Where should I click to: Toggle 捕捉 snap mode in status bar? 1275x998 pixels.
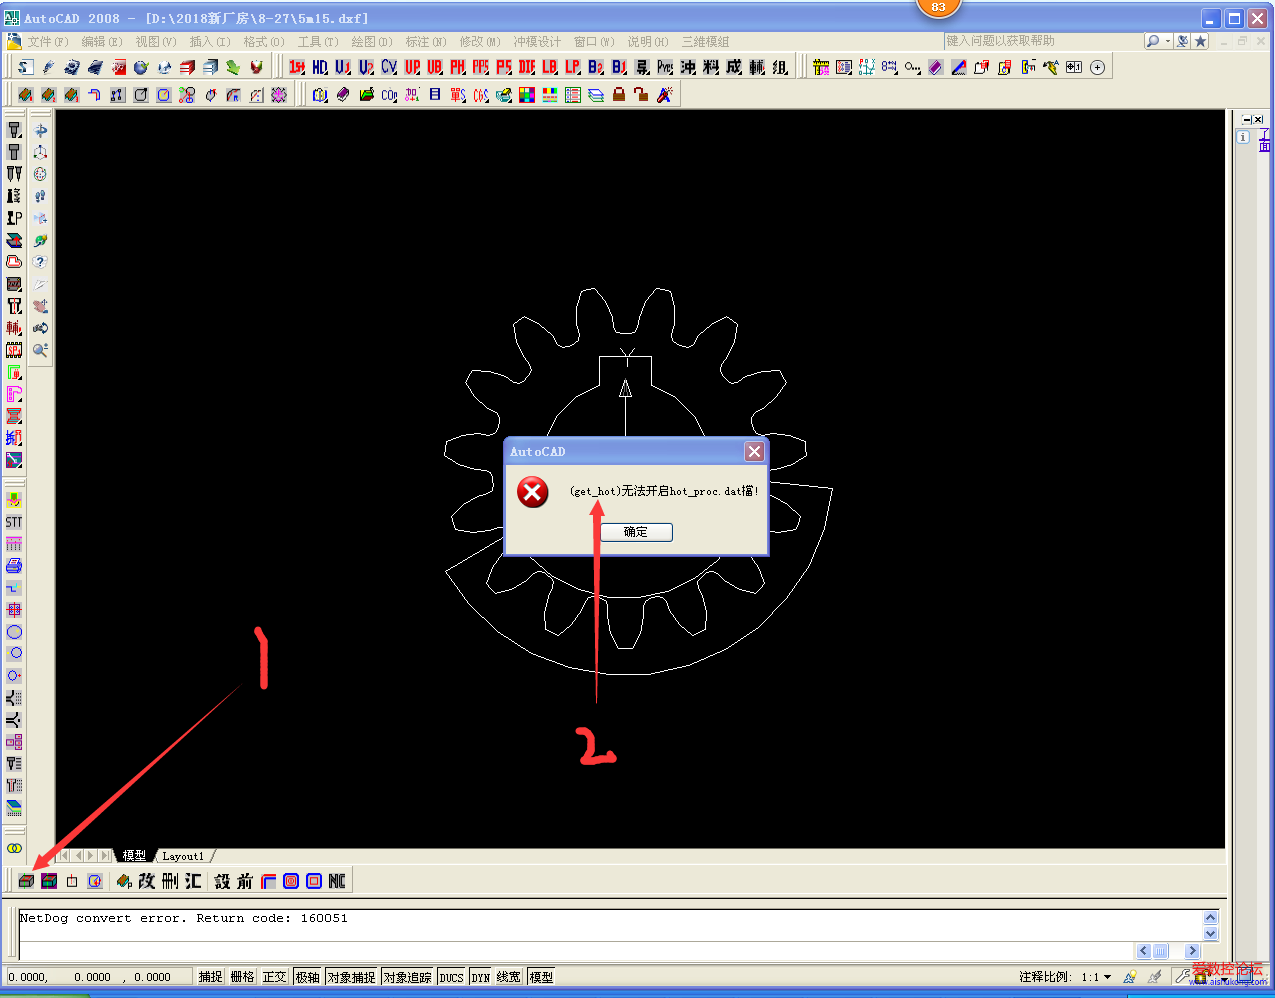coord(210,977)
